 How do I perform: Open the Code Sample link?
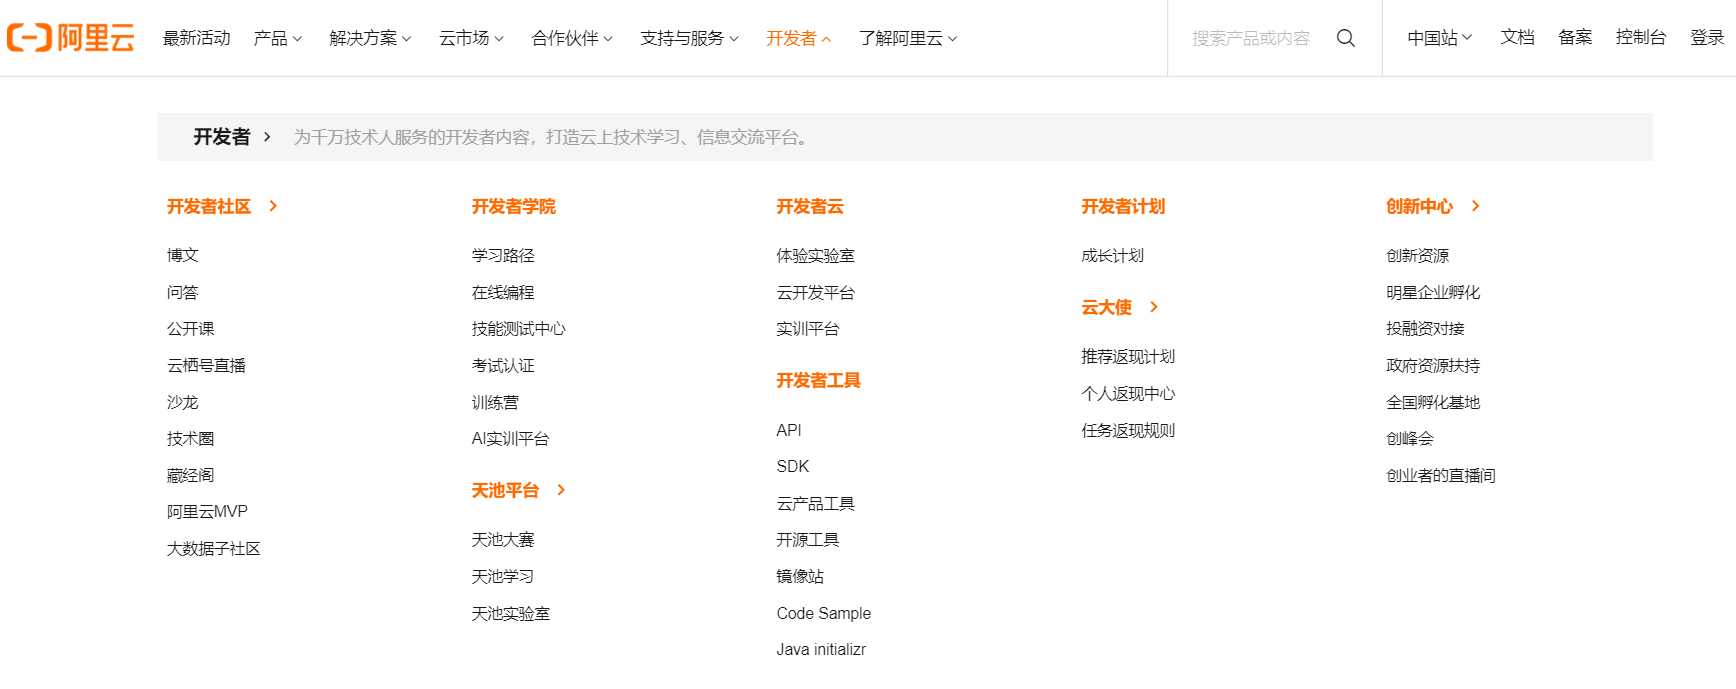click(x=824, y=613)
